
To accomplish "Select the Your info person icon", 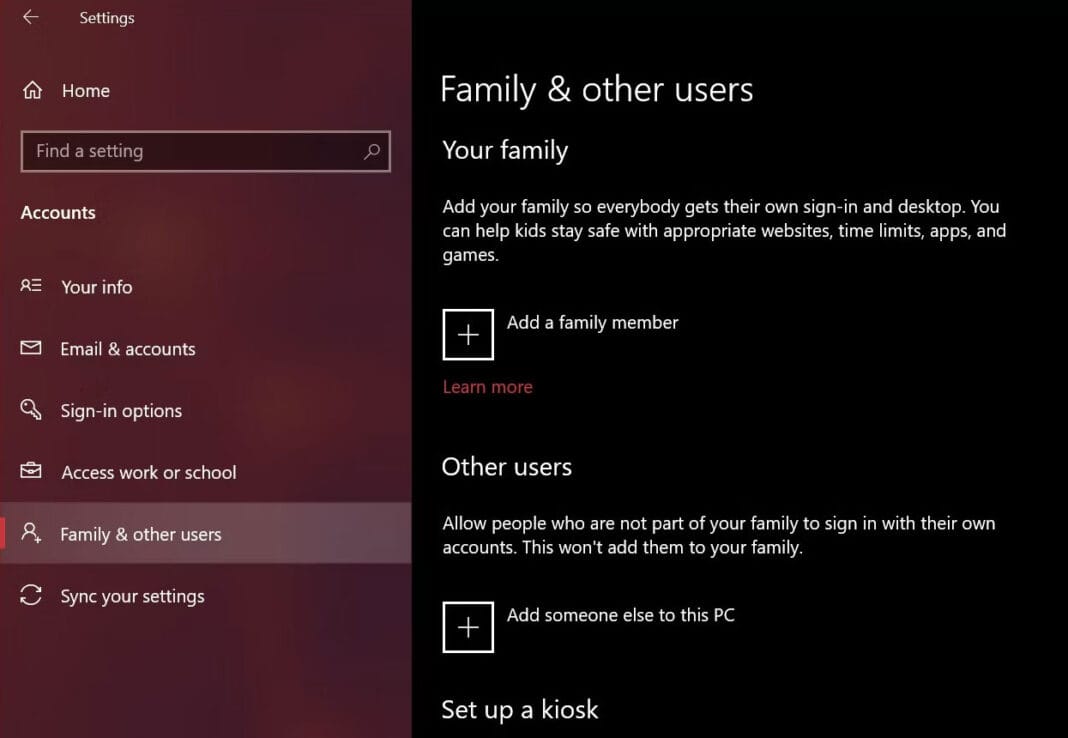I will pos(30,287).
